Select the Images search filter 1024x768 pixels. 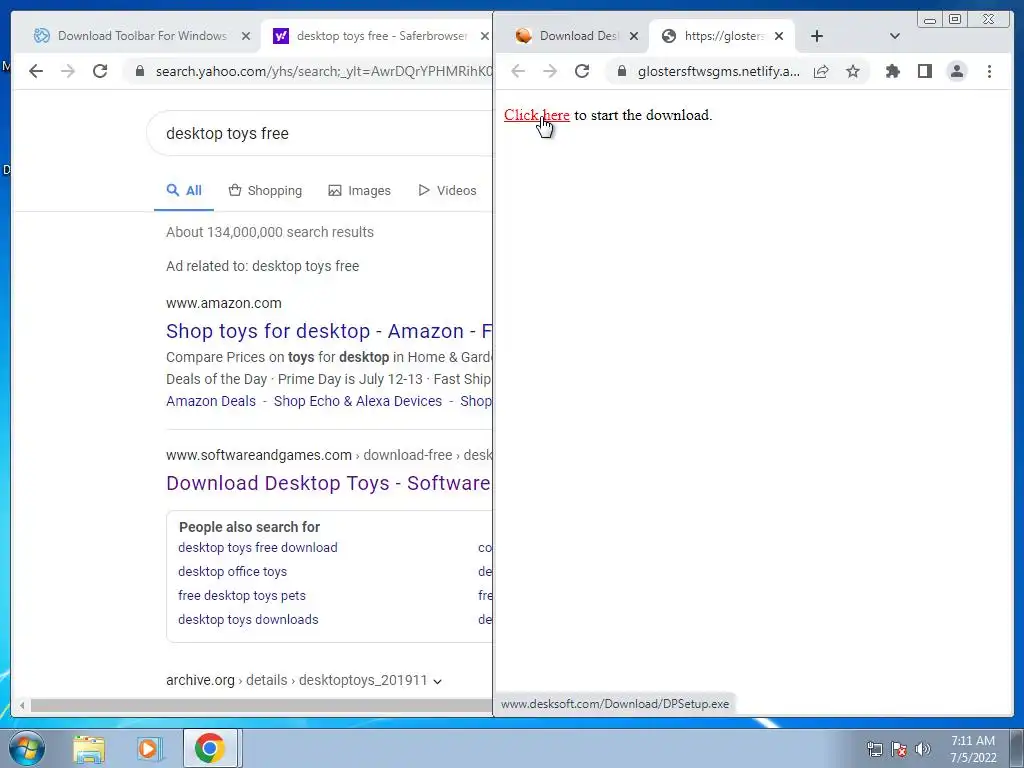click(359, 191)
